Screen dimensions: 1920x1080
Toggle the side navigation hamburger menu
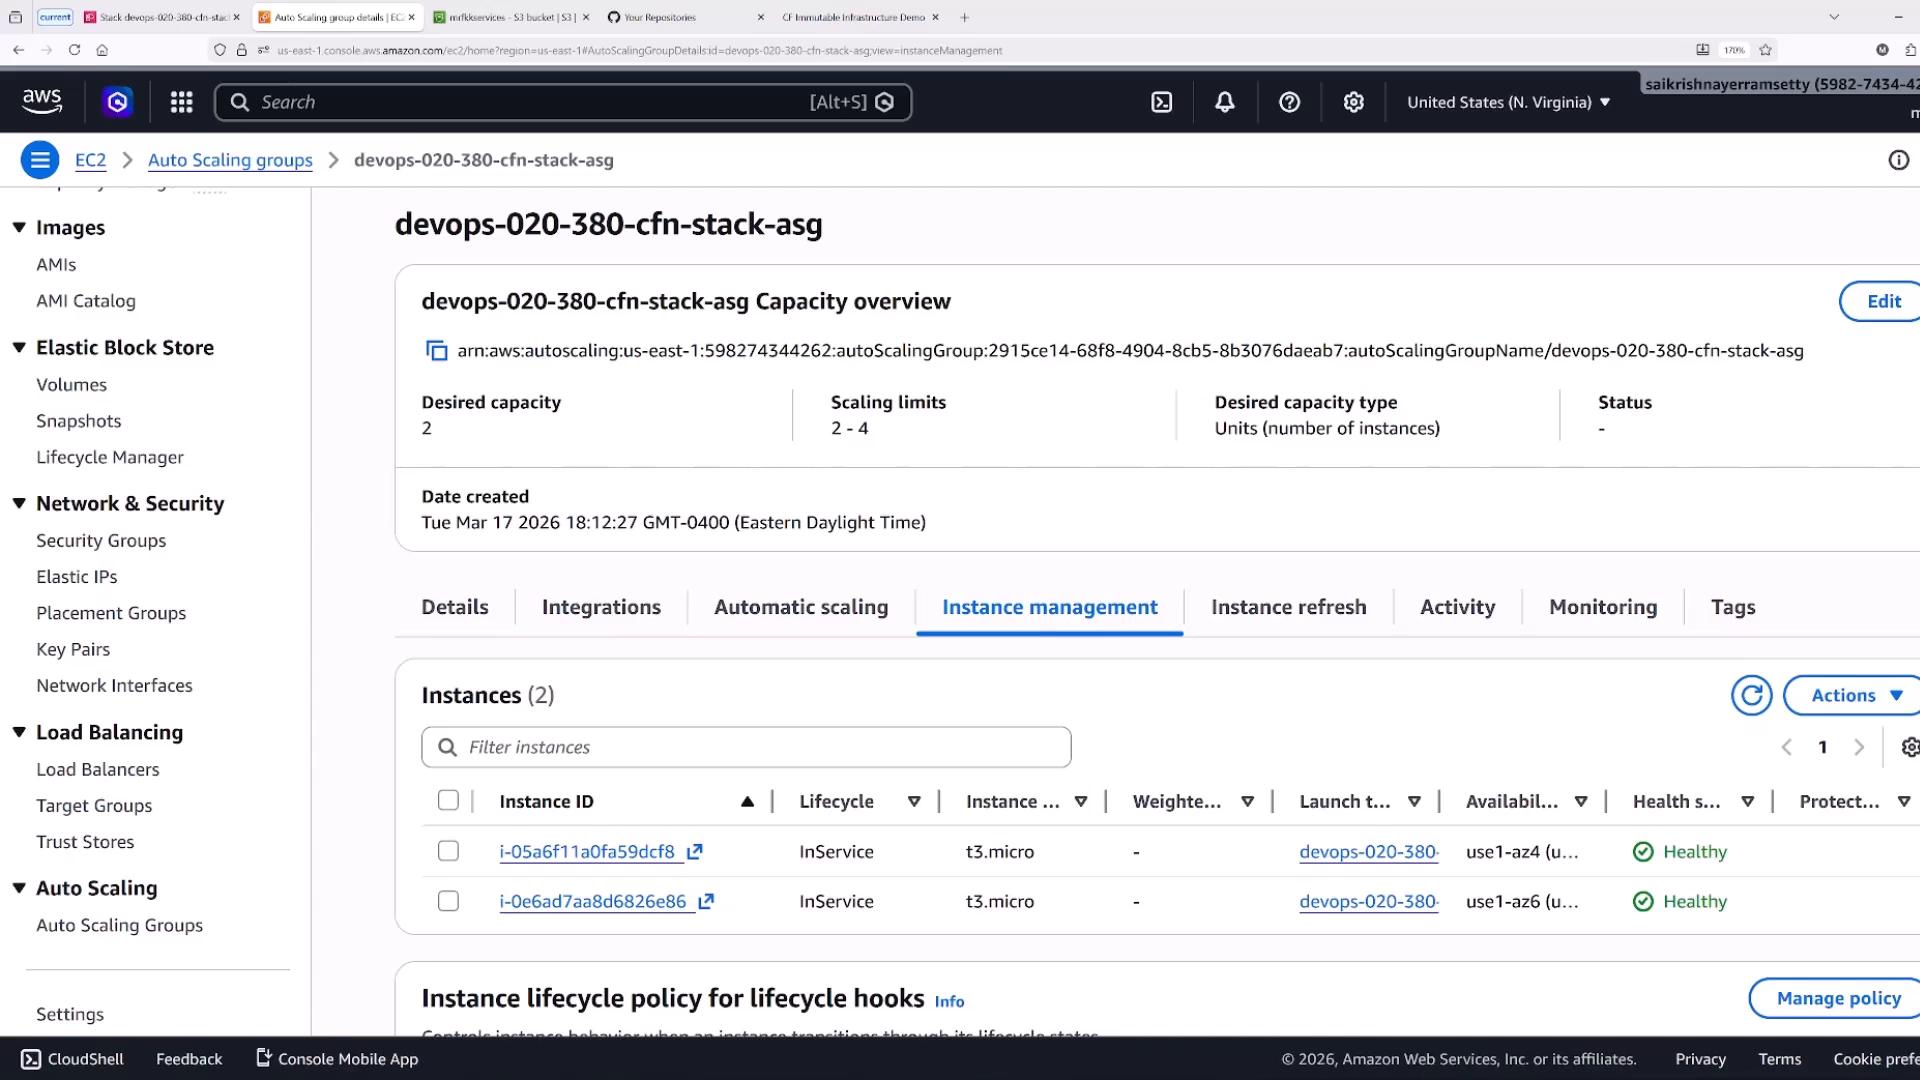point(40,160)
